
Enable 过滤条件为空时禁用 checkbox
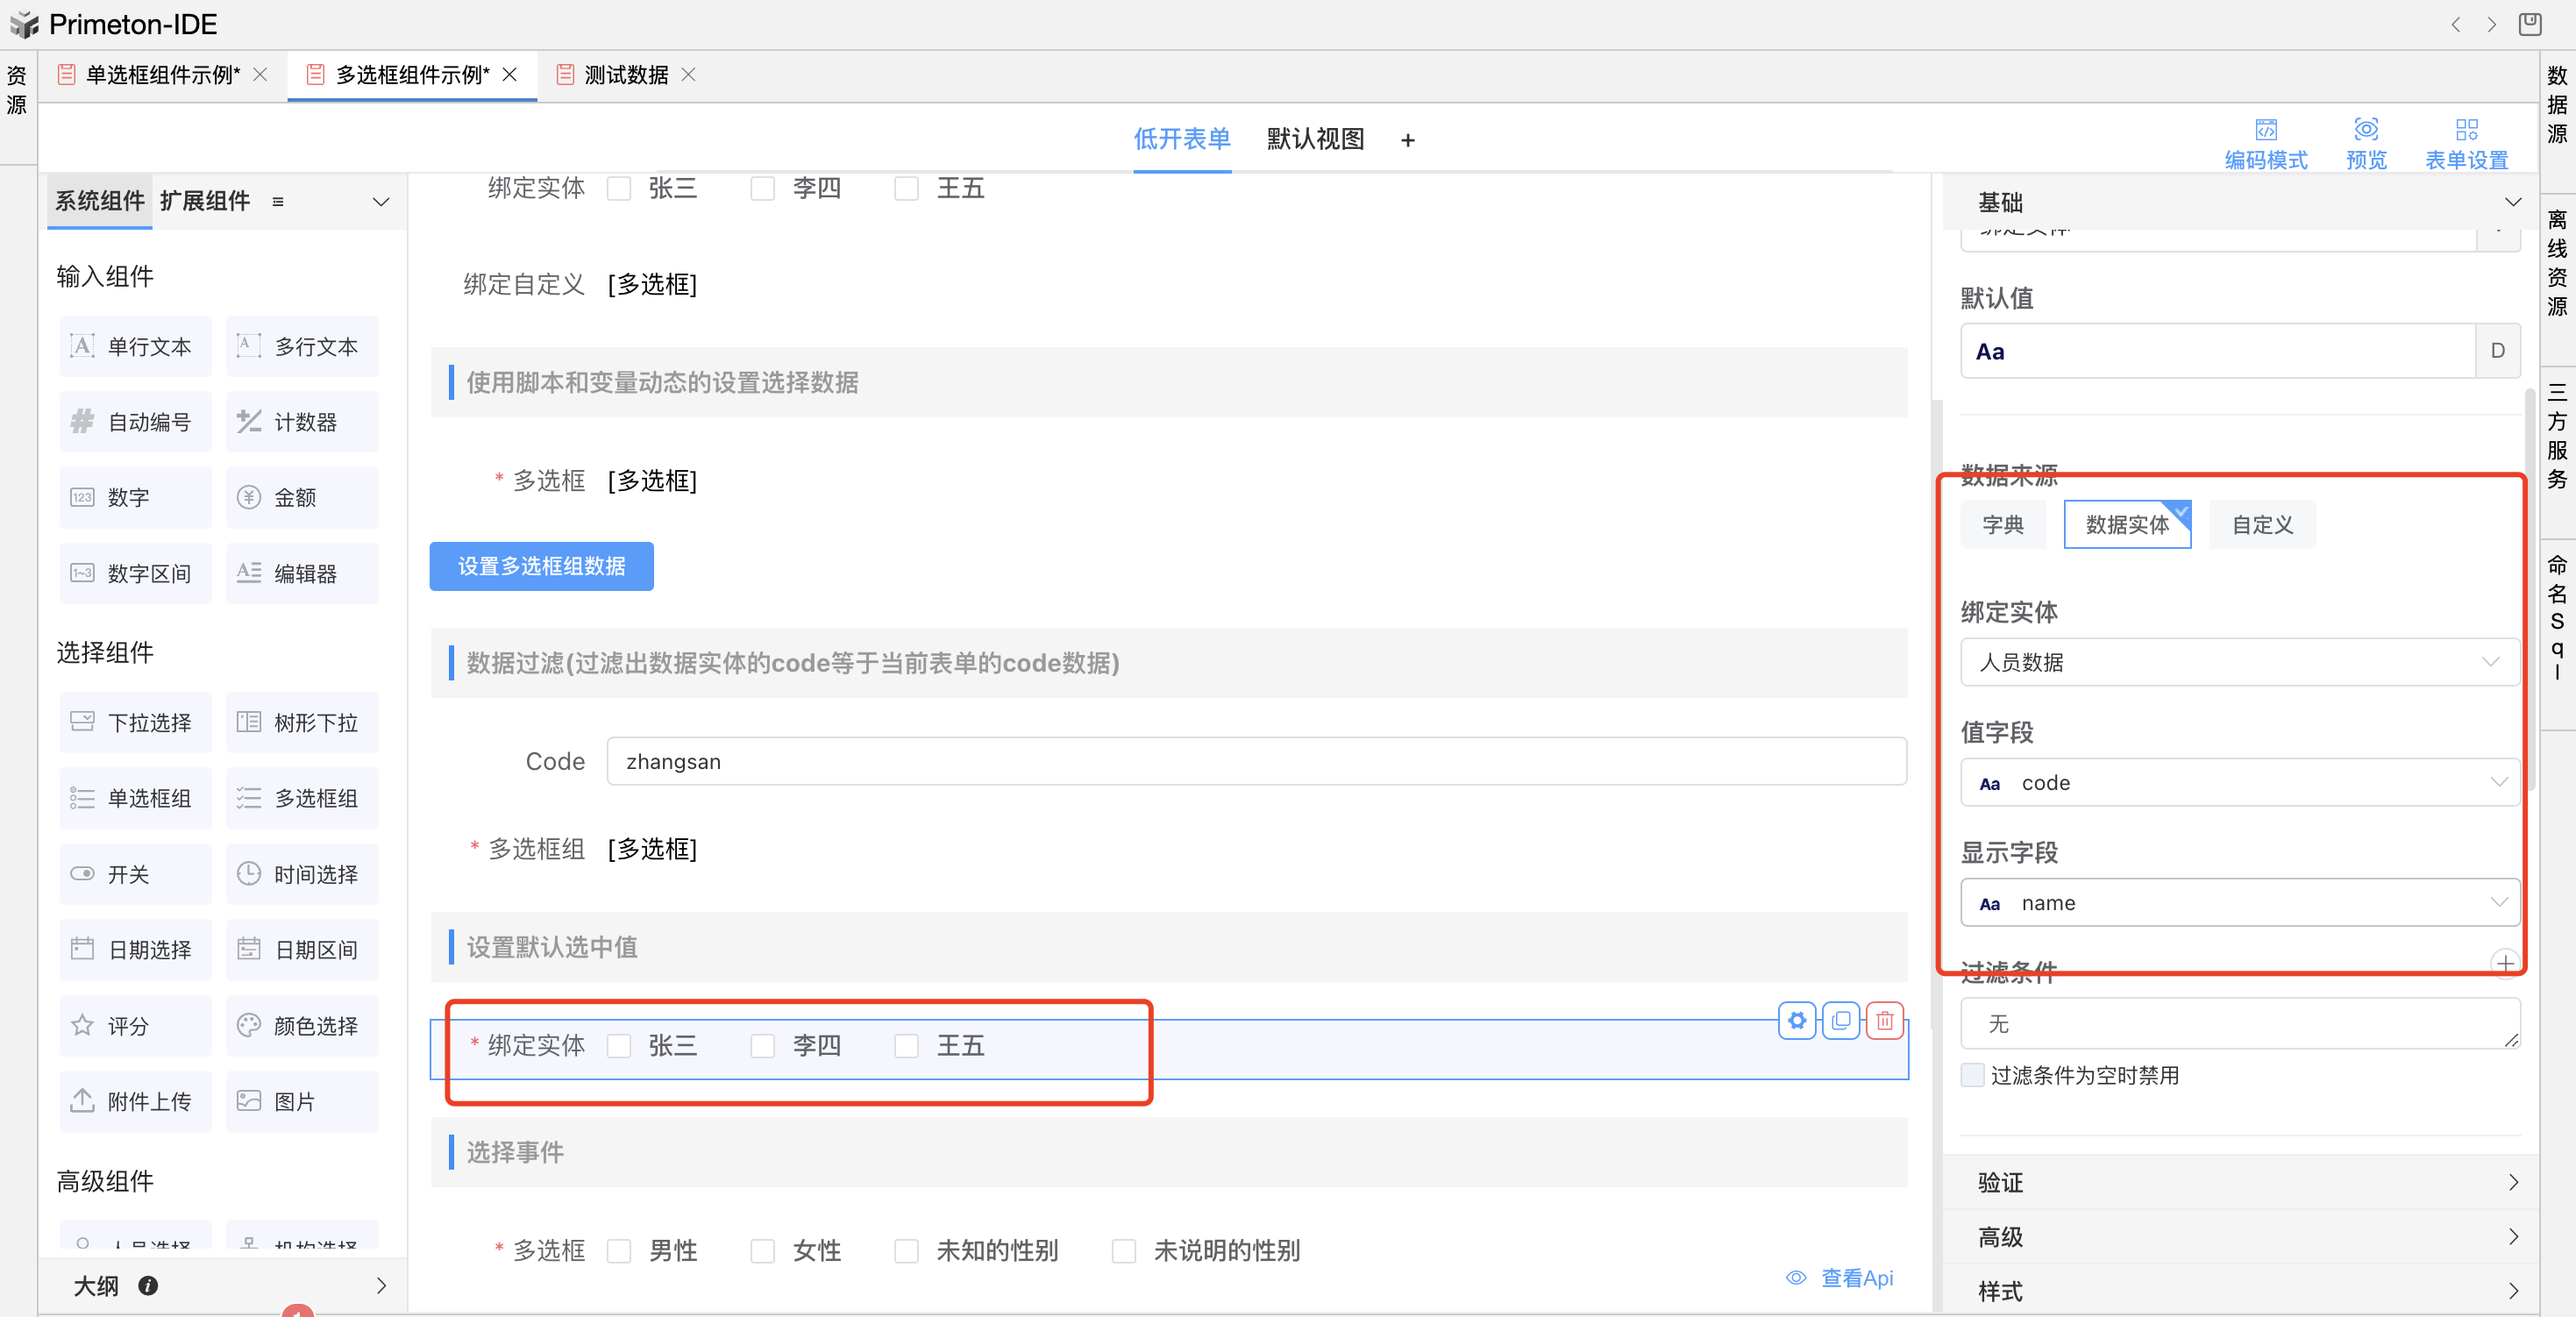click(x=1973, y=1075)
